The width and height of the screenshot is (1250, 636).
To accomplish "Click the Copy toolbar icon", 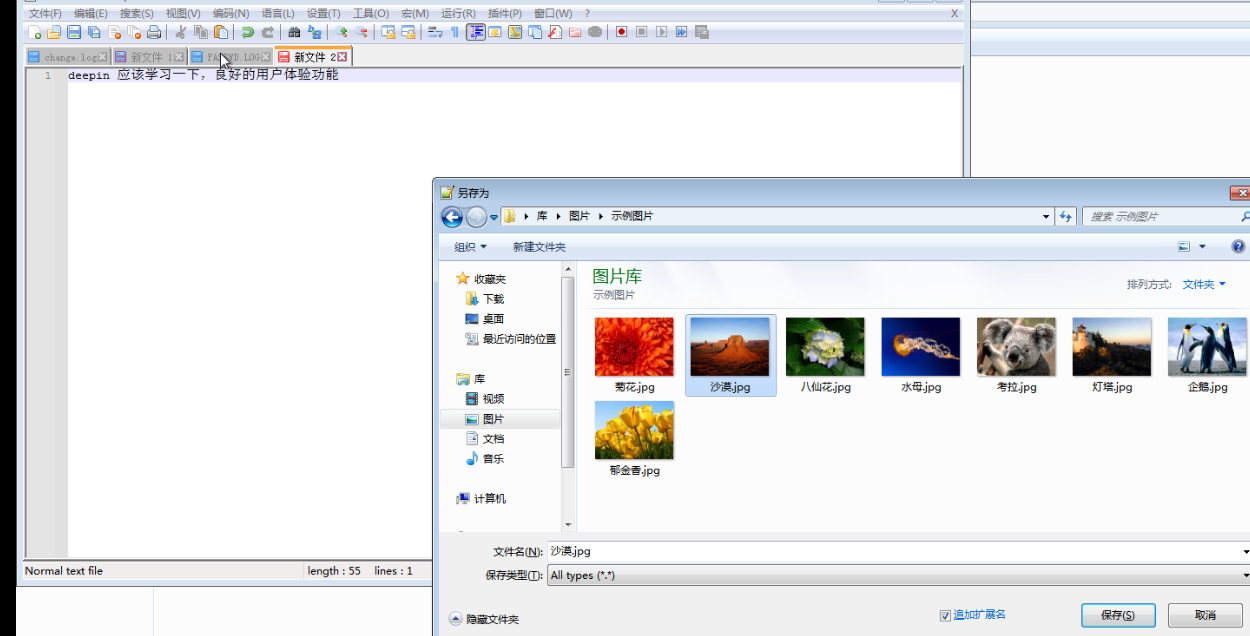I will [x=200, y=32].
